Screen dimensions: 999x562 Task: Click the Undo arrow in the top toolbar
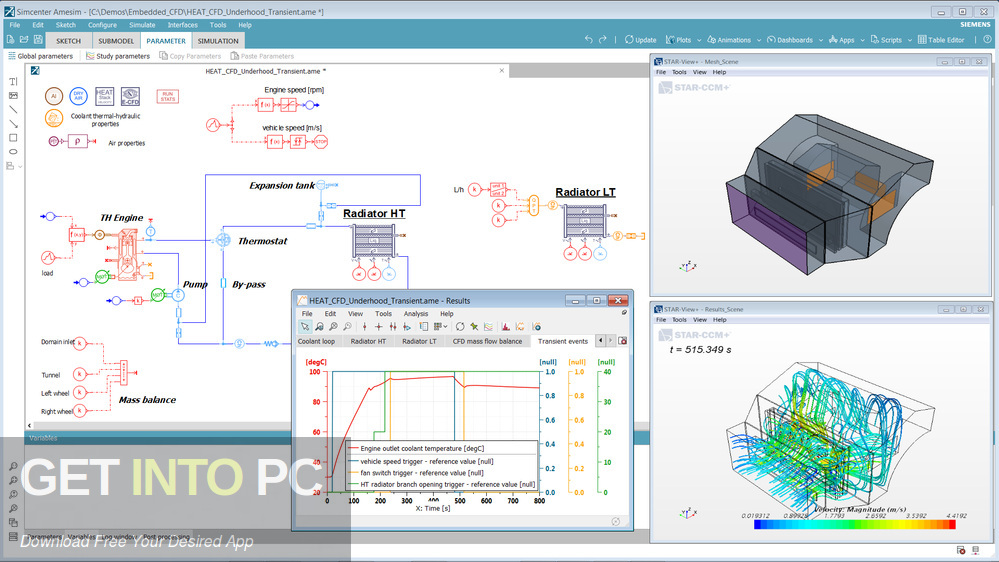(589, 40)
